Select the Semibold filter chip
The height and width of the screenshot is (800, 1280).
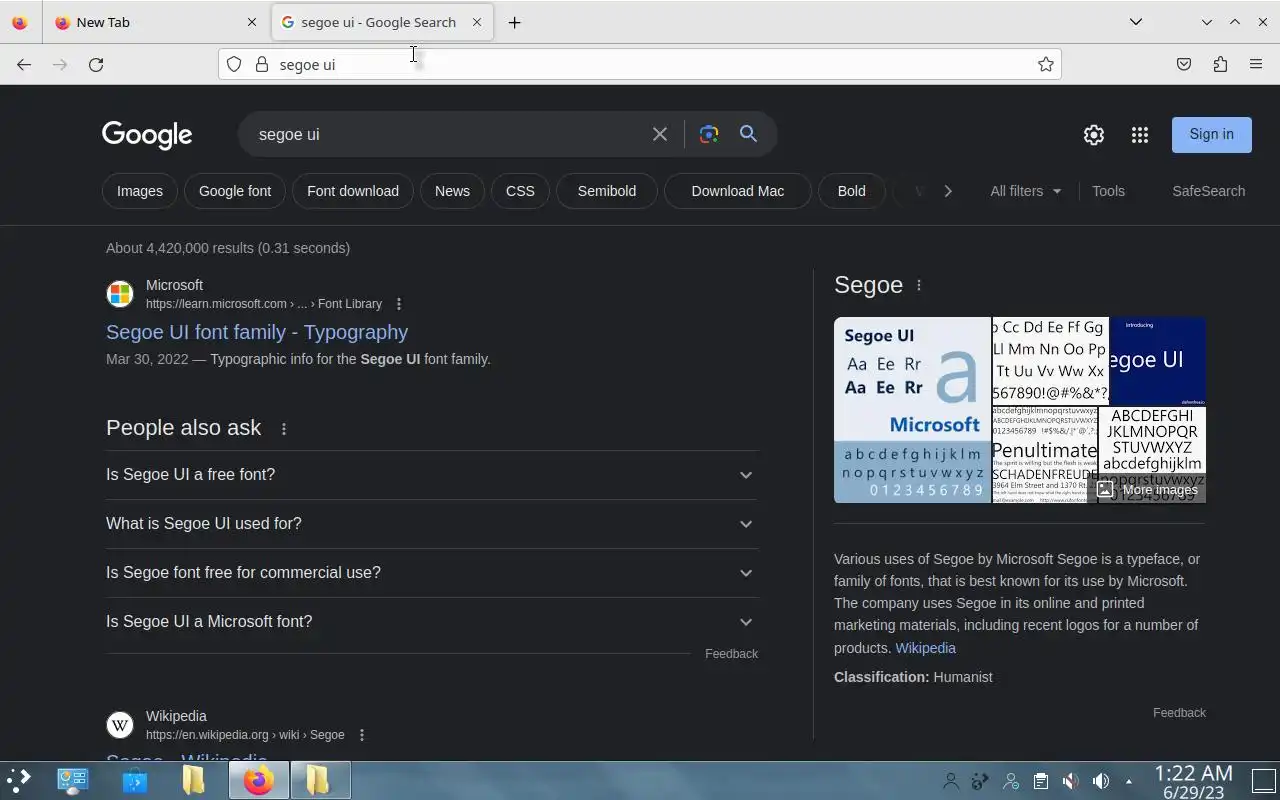click(x=607, y=191)
